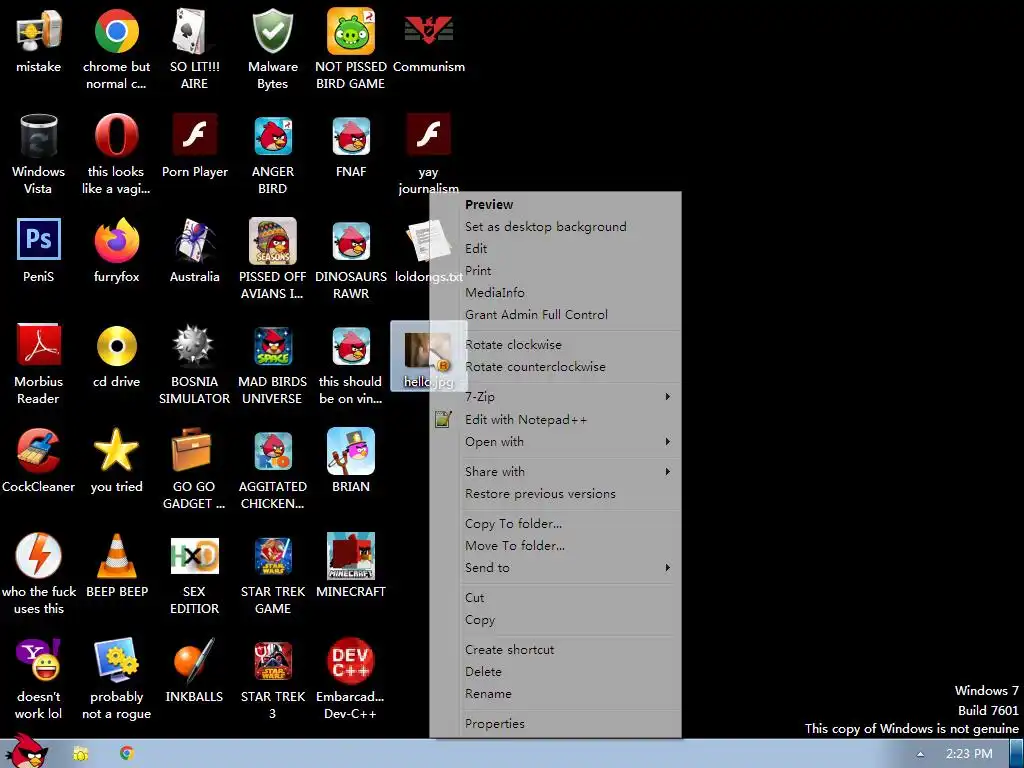Expand the 'Open with' submenu
1024x768 pixels.
coord(555,441)
